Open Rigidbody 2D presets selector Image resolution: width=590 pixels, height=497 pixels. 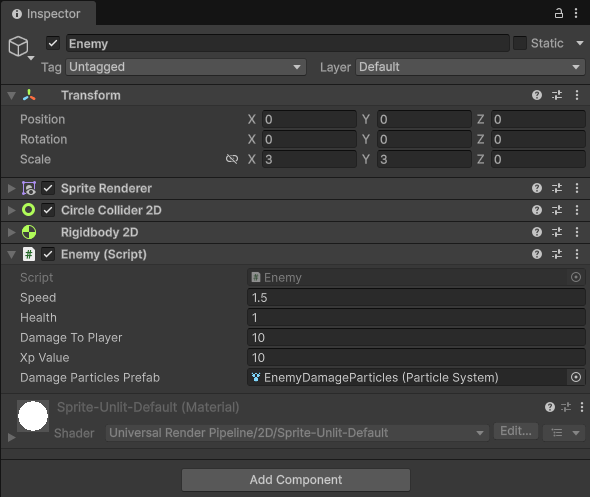[557, 232]
